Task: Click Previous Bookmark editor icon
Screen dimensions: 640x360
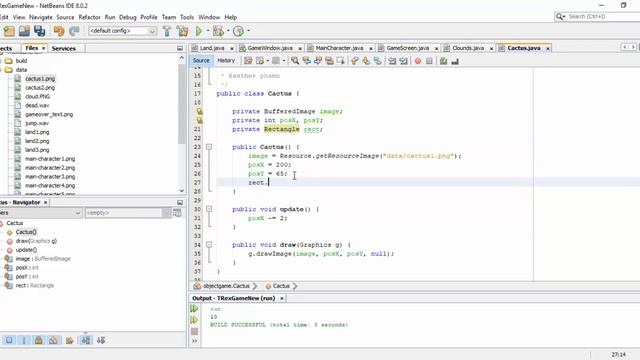Action: 354,61
